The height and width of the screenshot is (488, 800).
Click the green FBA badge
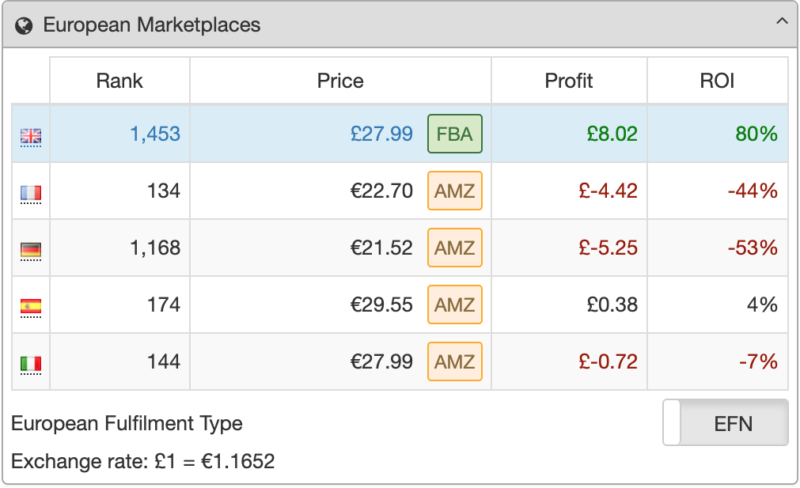455,134
